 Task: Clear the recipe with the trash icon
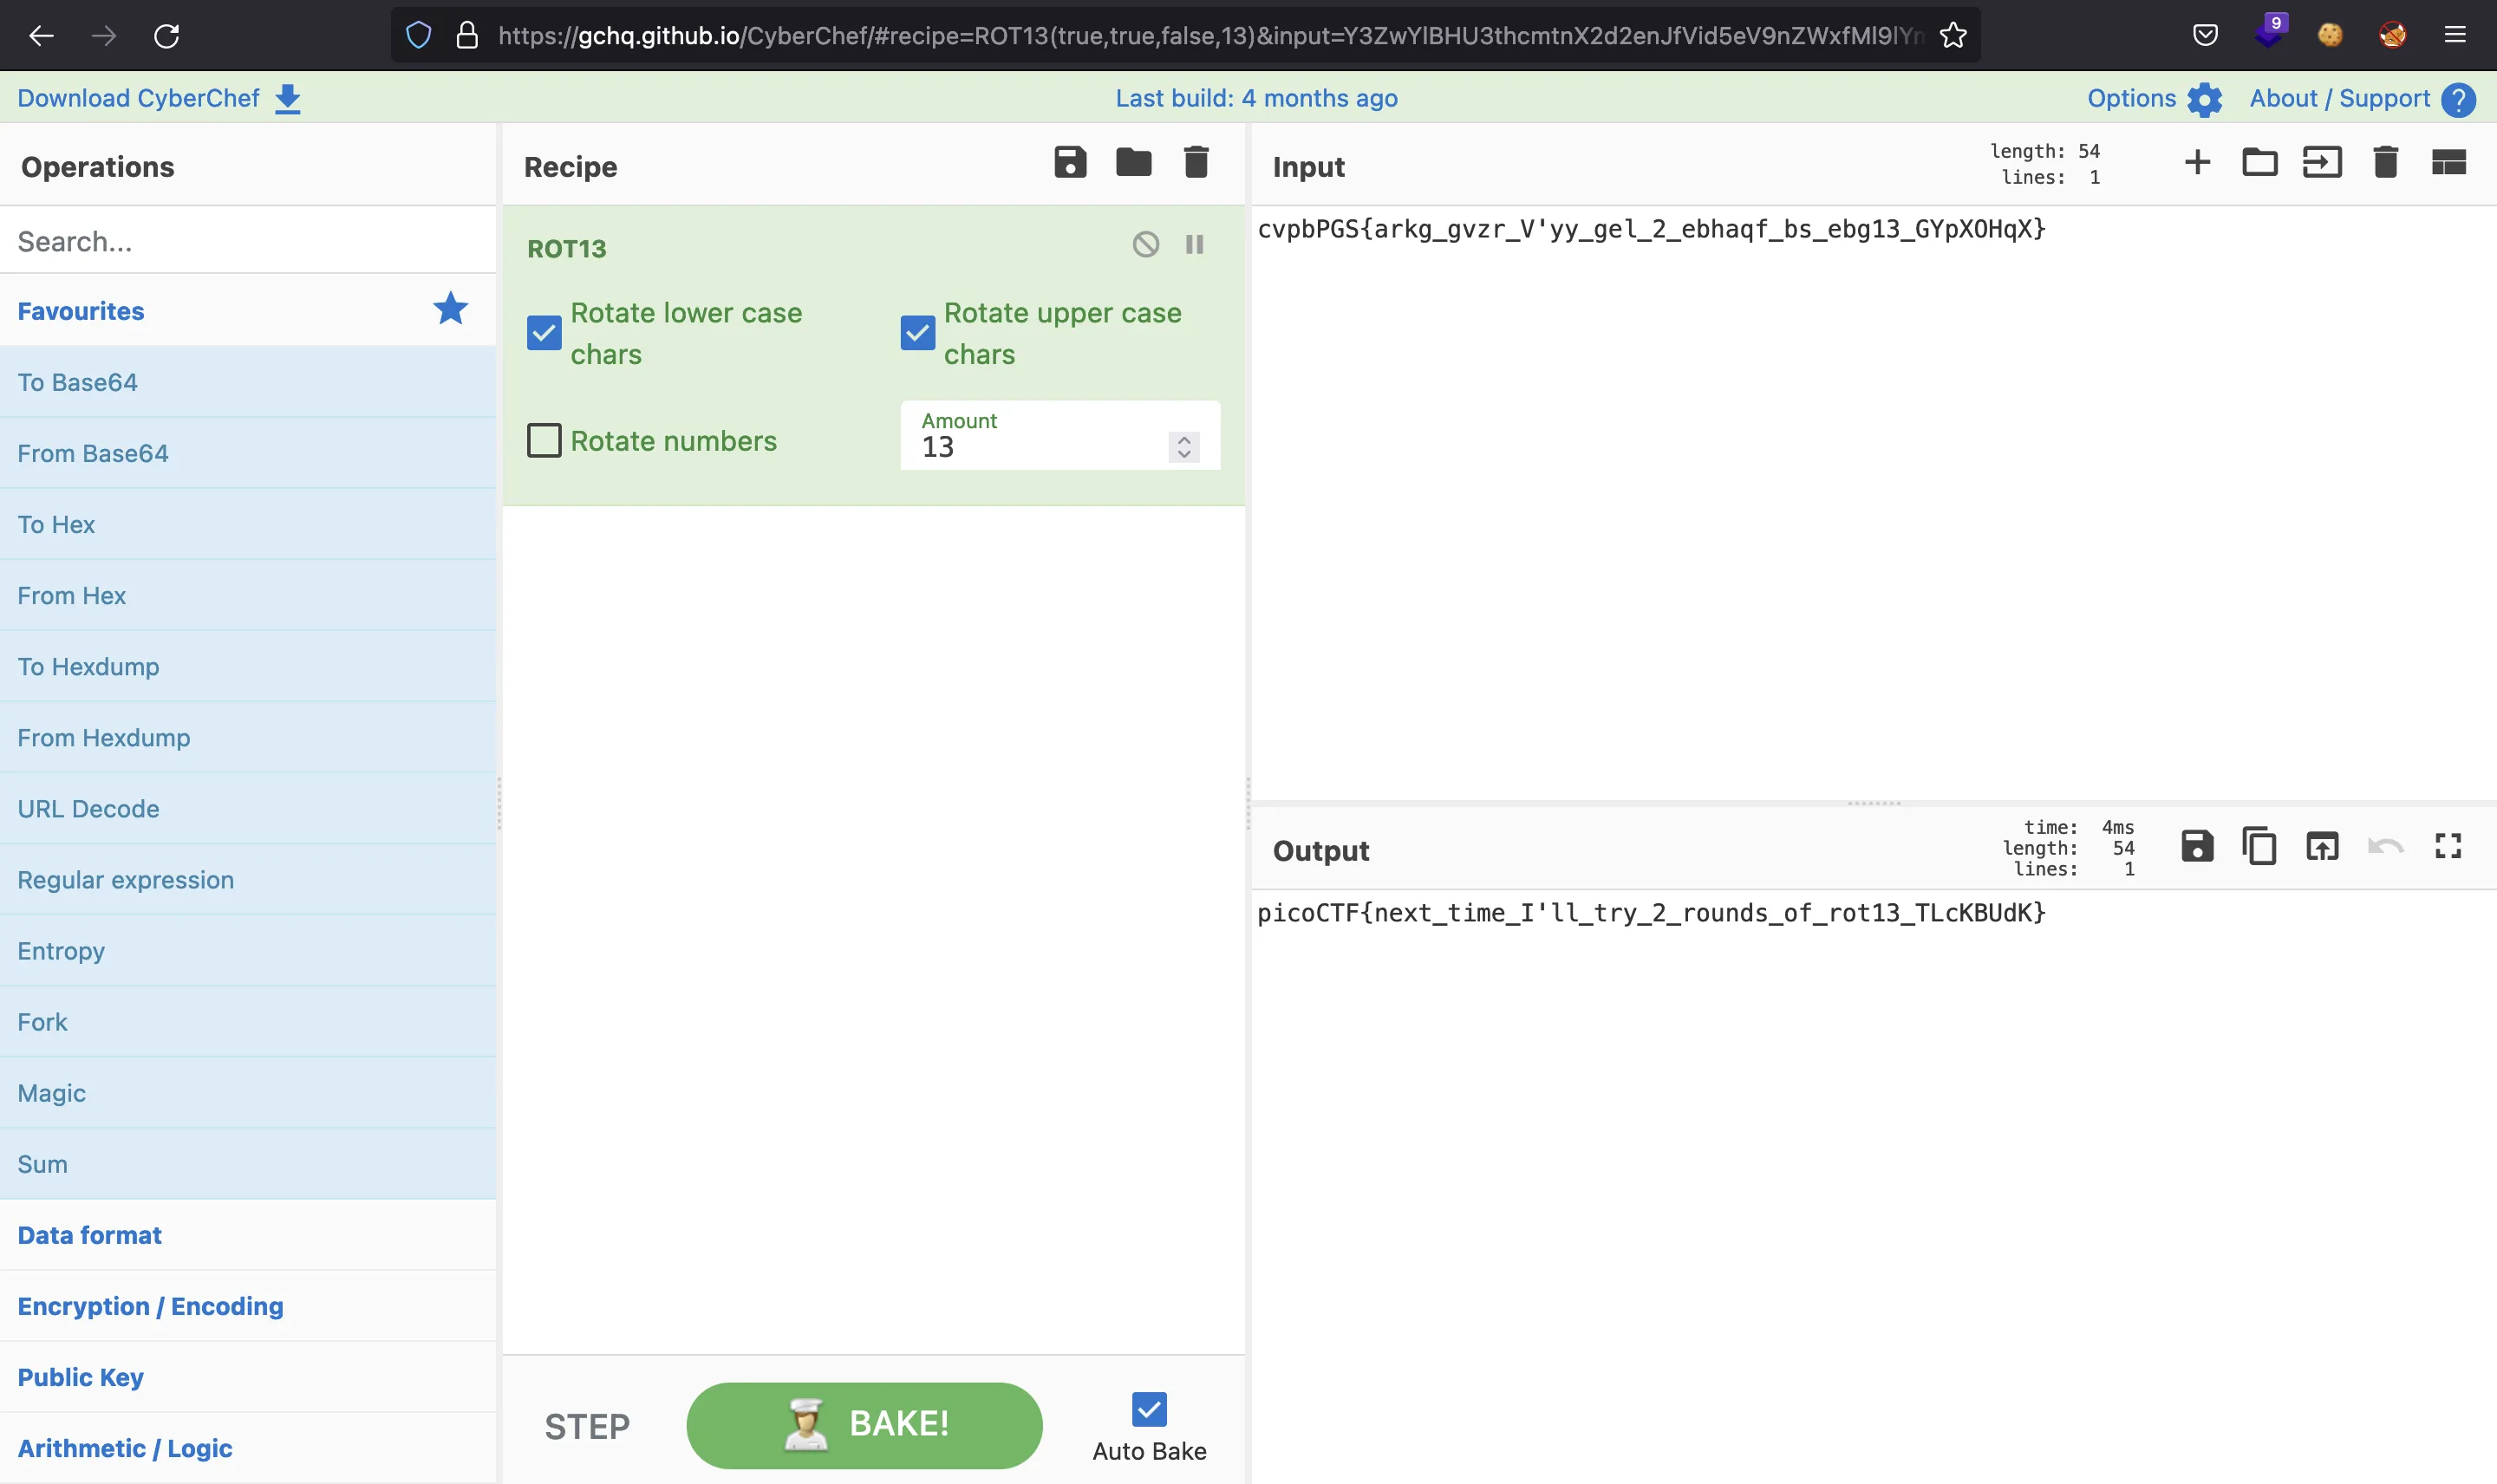(1196, 162)
